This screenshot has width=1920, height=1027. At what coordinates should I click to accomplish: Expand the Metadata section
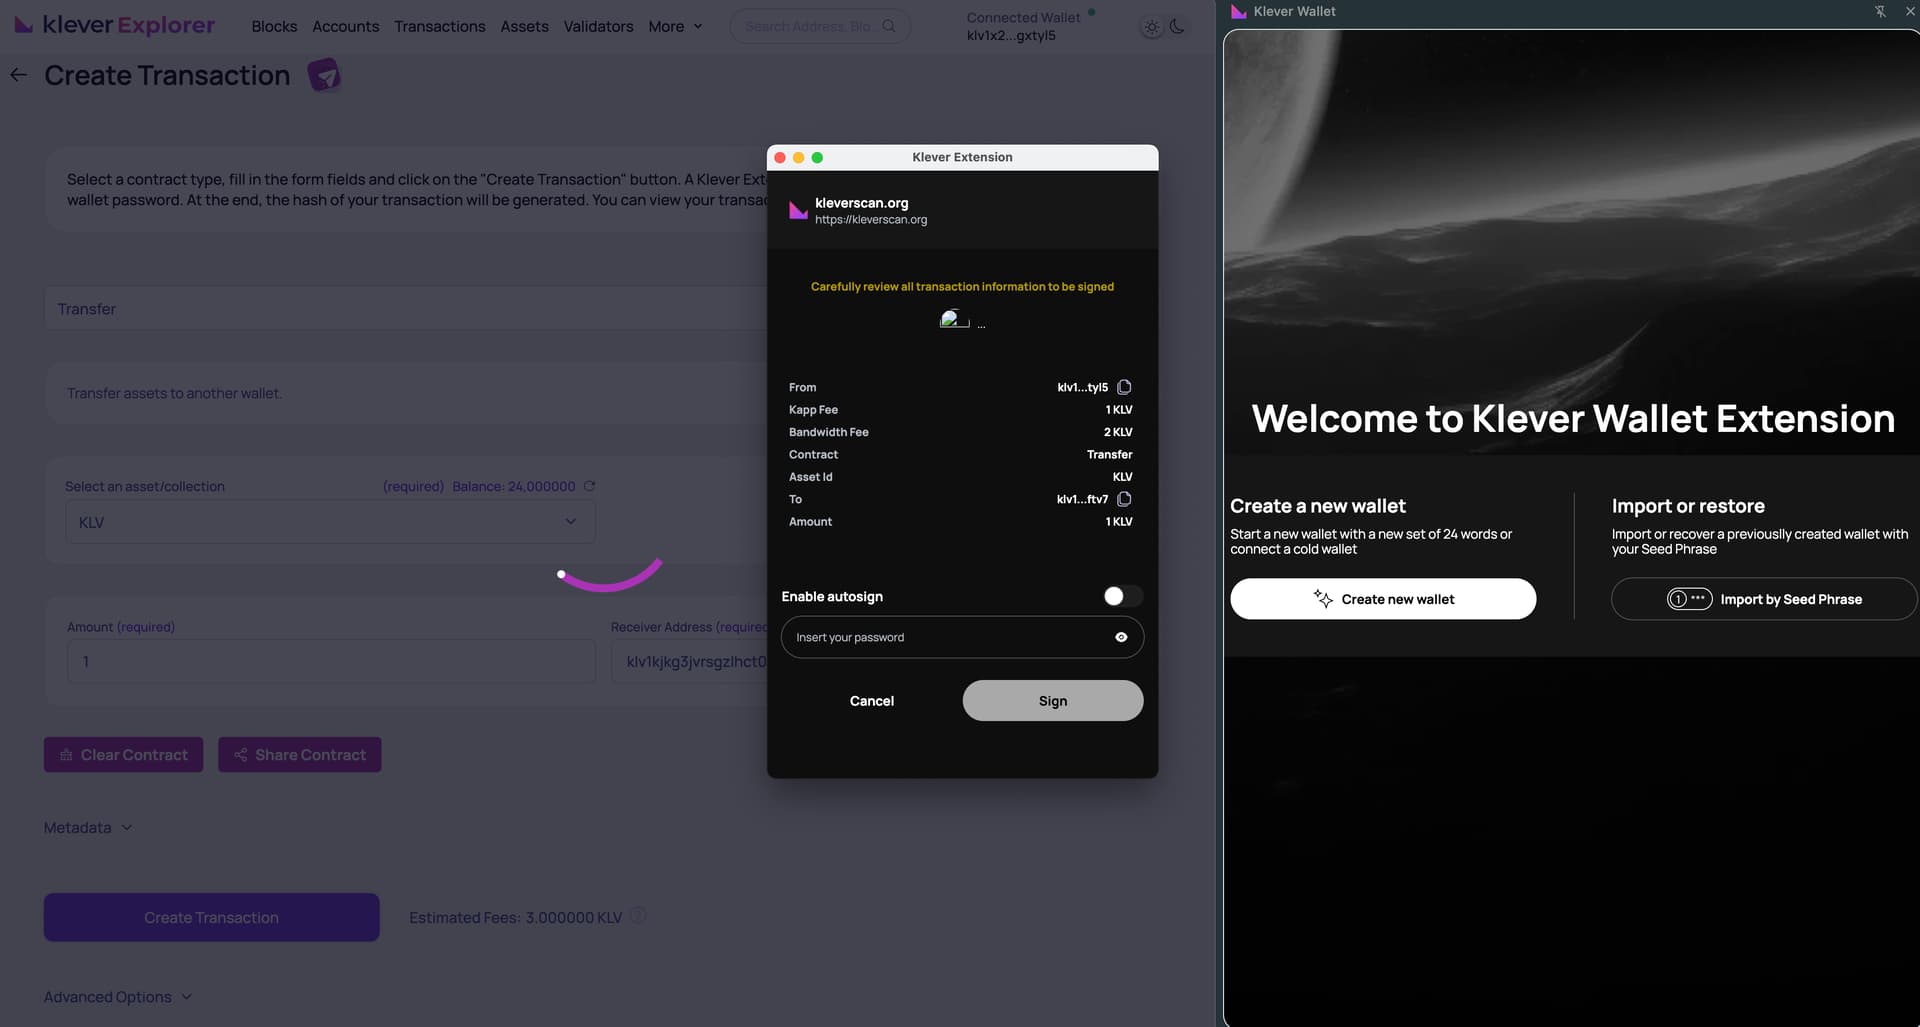click(88, 828)
